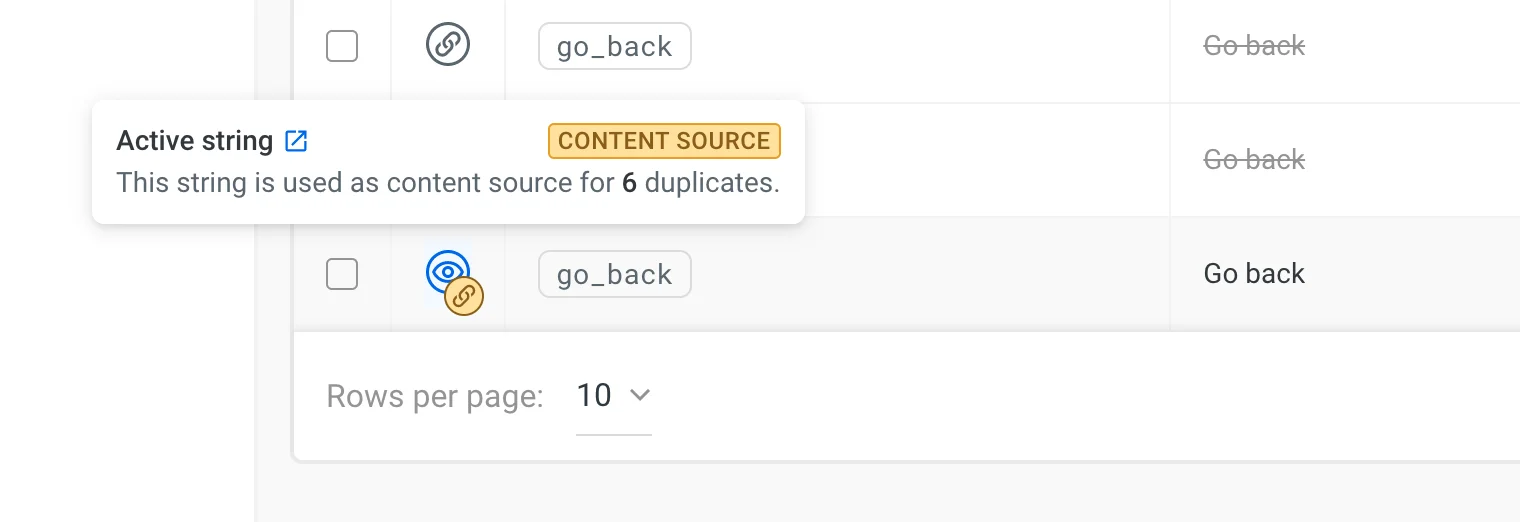Open Active string via external link icon

pyautogui.click(x=296, y=141)
